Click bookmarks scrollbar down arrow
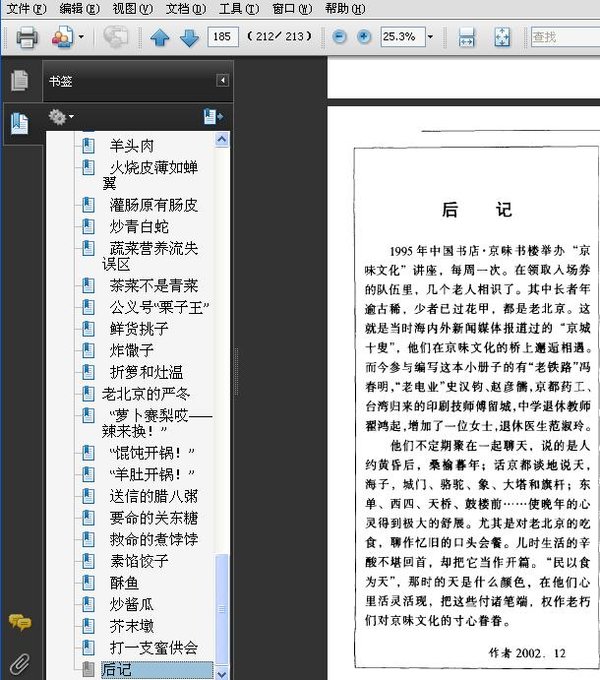This screenshot has height=680, width=600. click(x=222, y=673)
